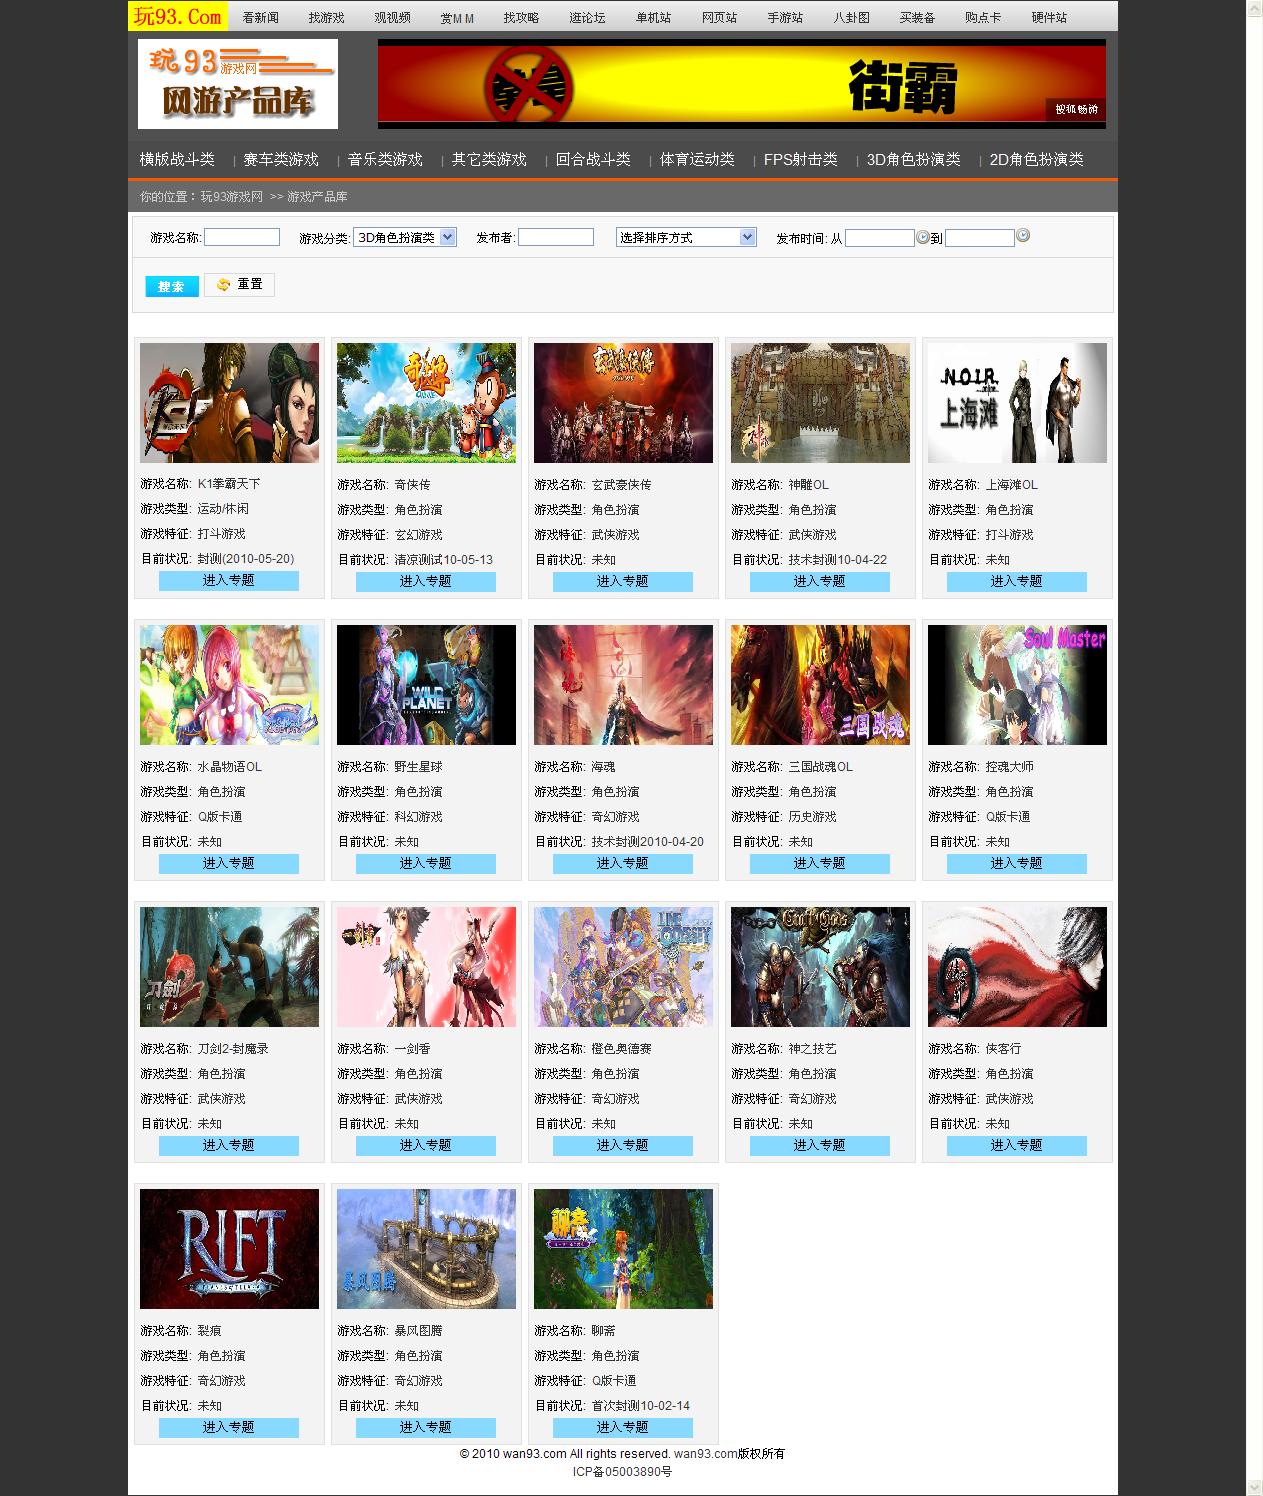1263x1496 pixels.
Task: Select the 横版战斗类 category tab
Action: (x=177, y=159)
